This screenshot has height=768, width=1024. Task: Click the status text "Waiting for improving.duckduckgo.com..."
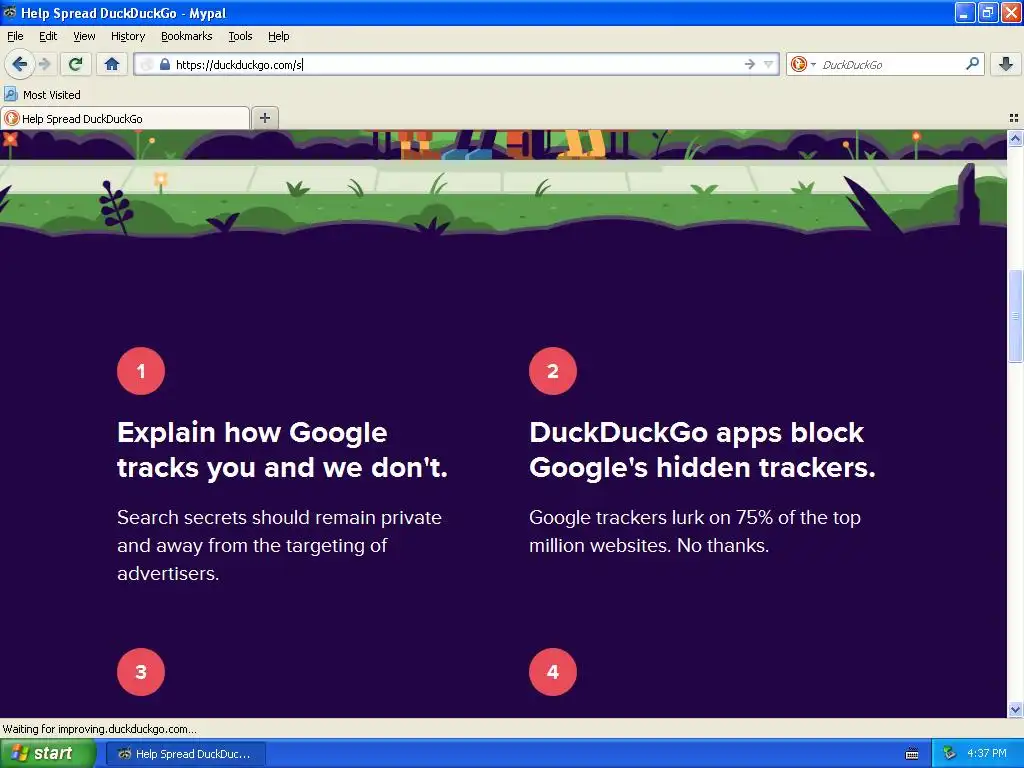click(99, 729)
